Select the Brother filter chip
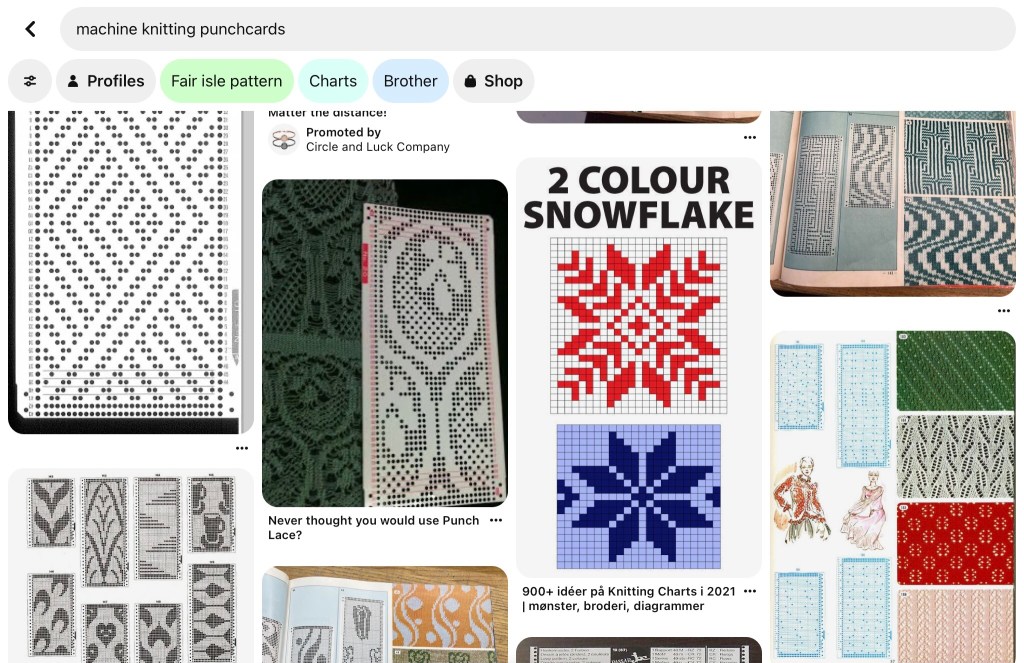This screenshot has width=1024, height=663. pyautogui.click(x=410, y=81)
